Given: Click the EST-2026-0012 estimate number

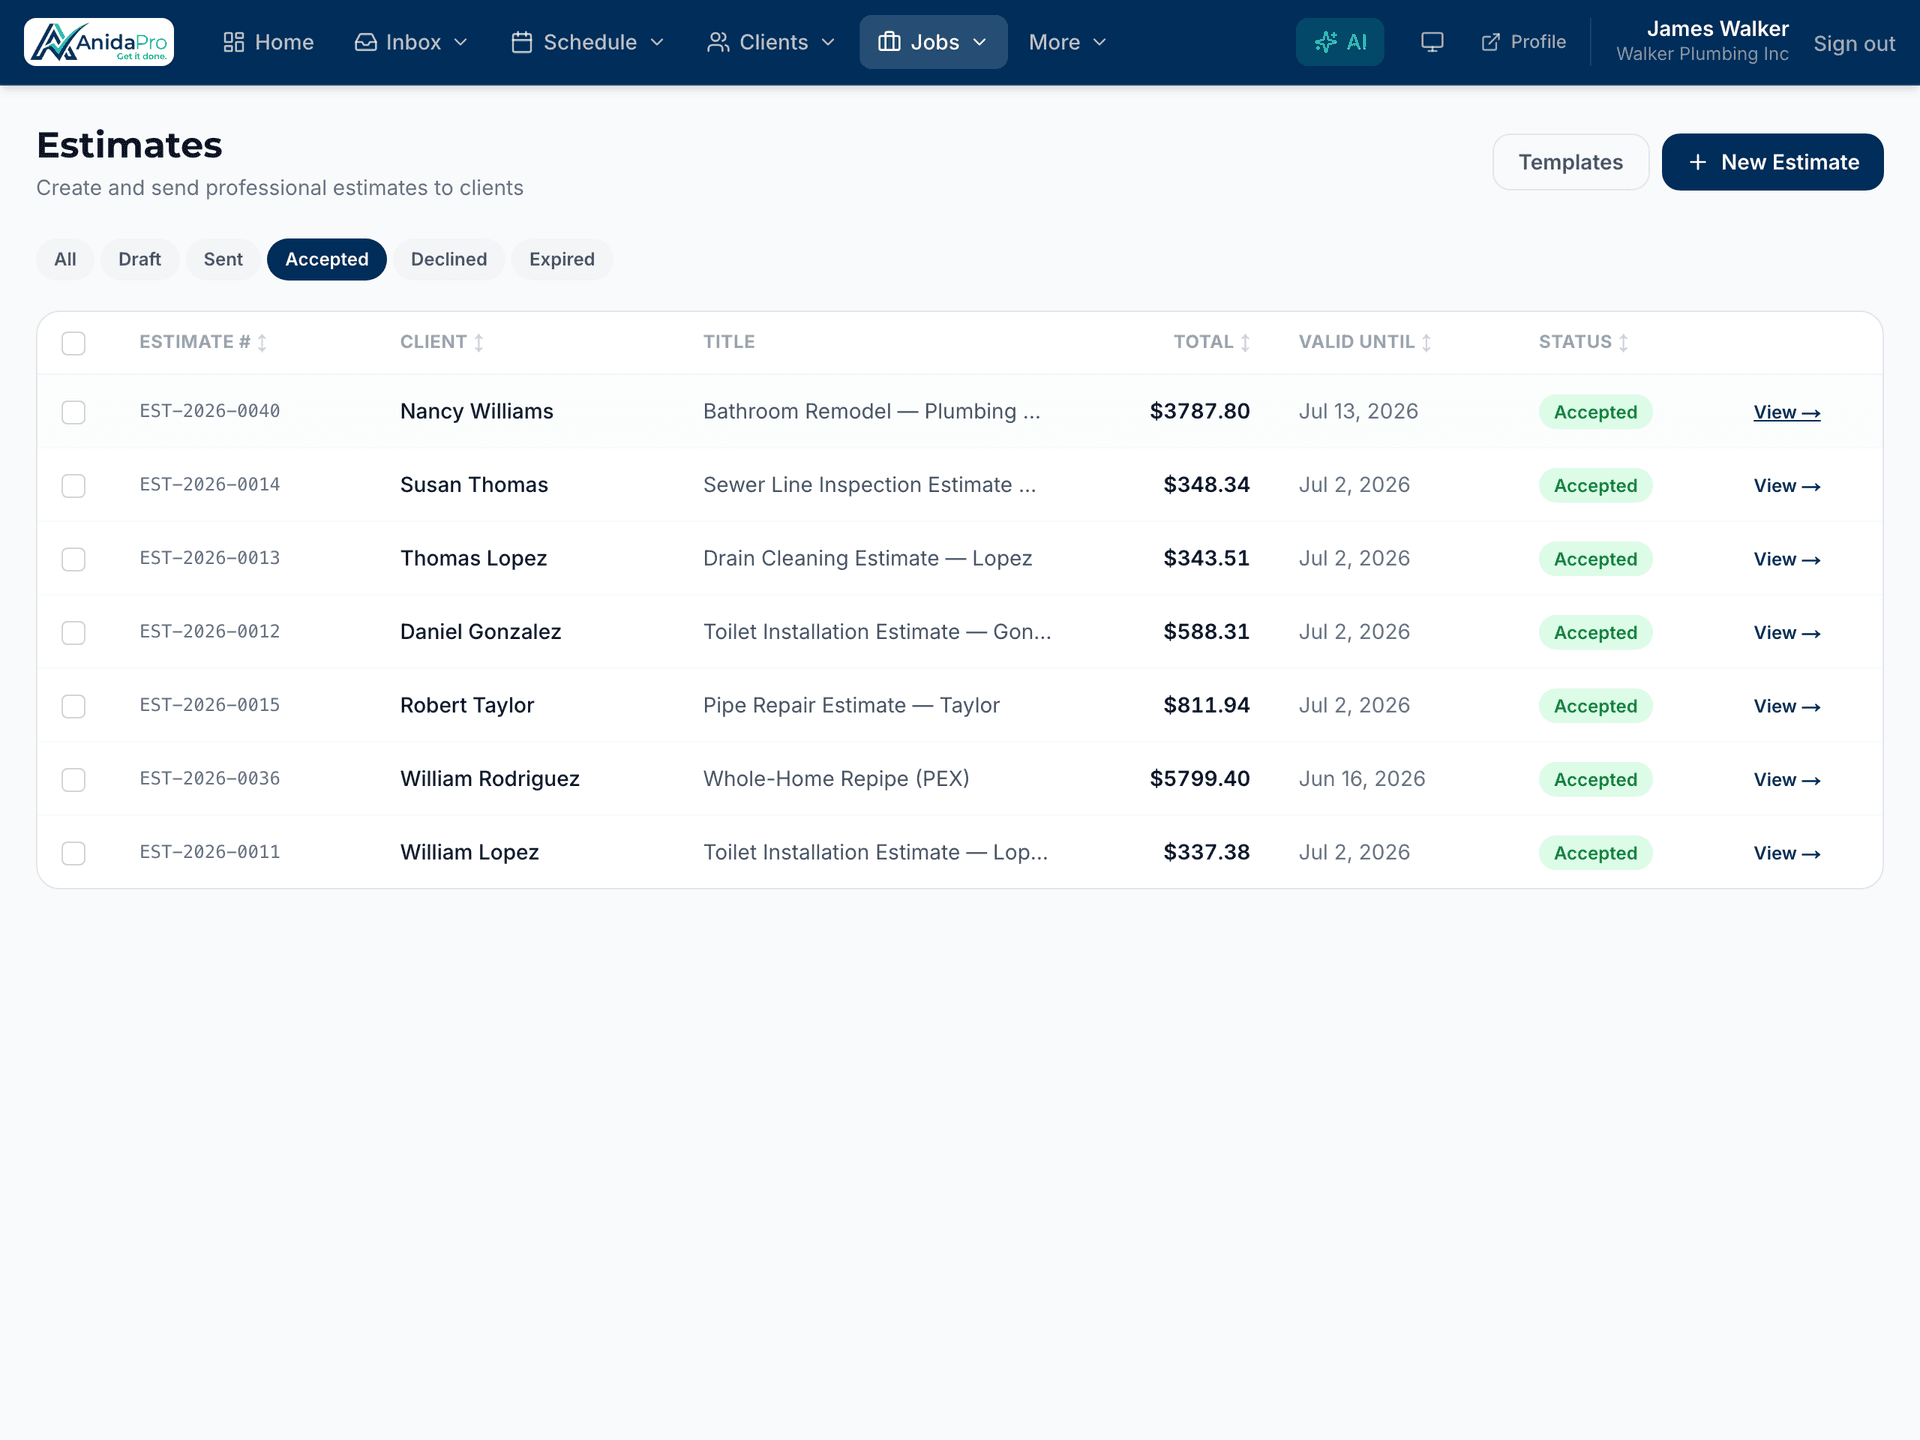Looking at the screenshot, I should click(x=210, y=632).
